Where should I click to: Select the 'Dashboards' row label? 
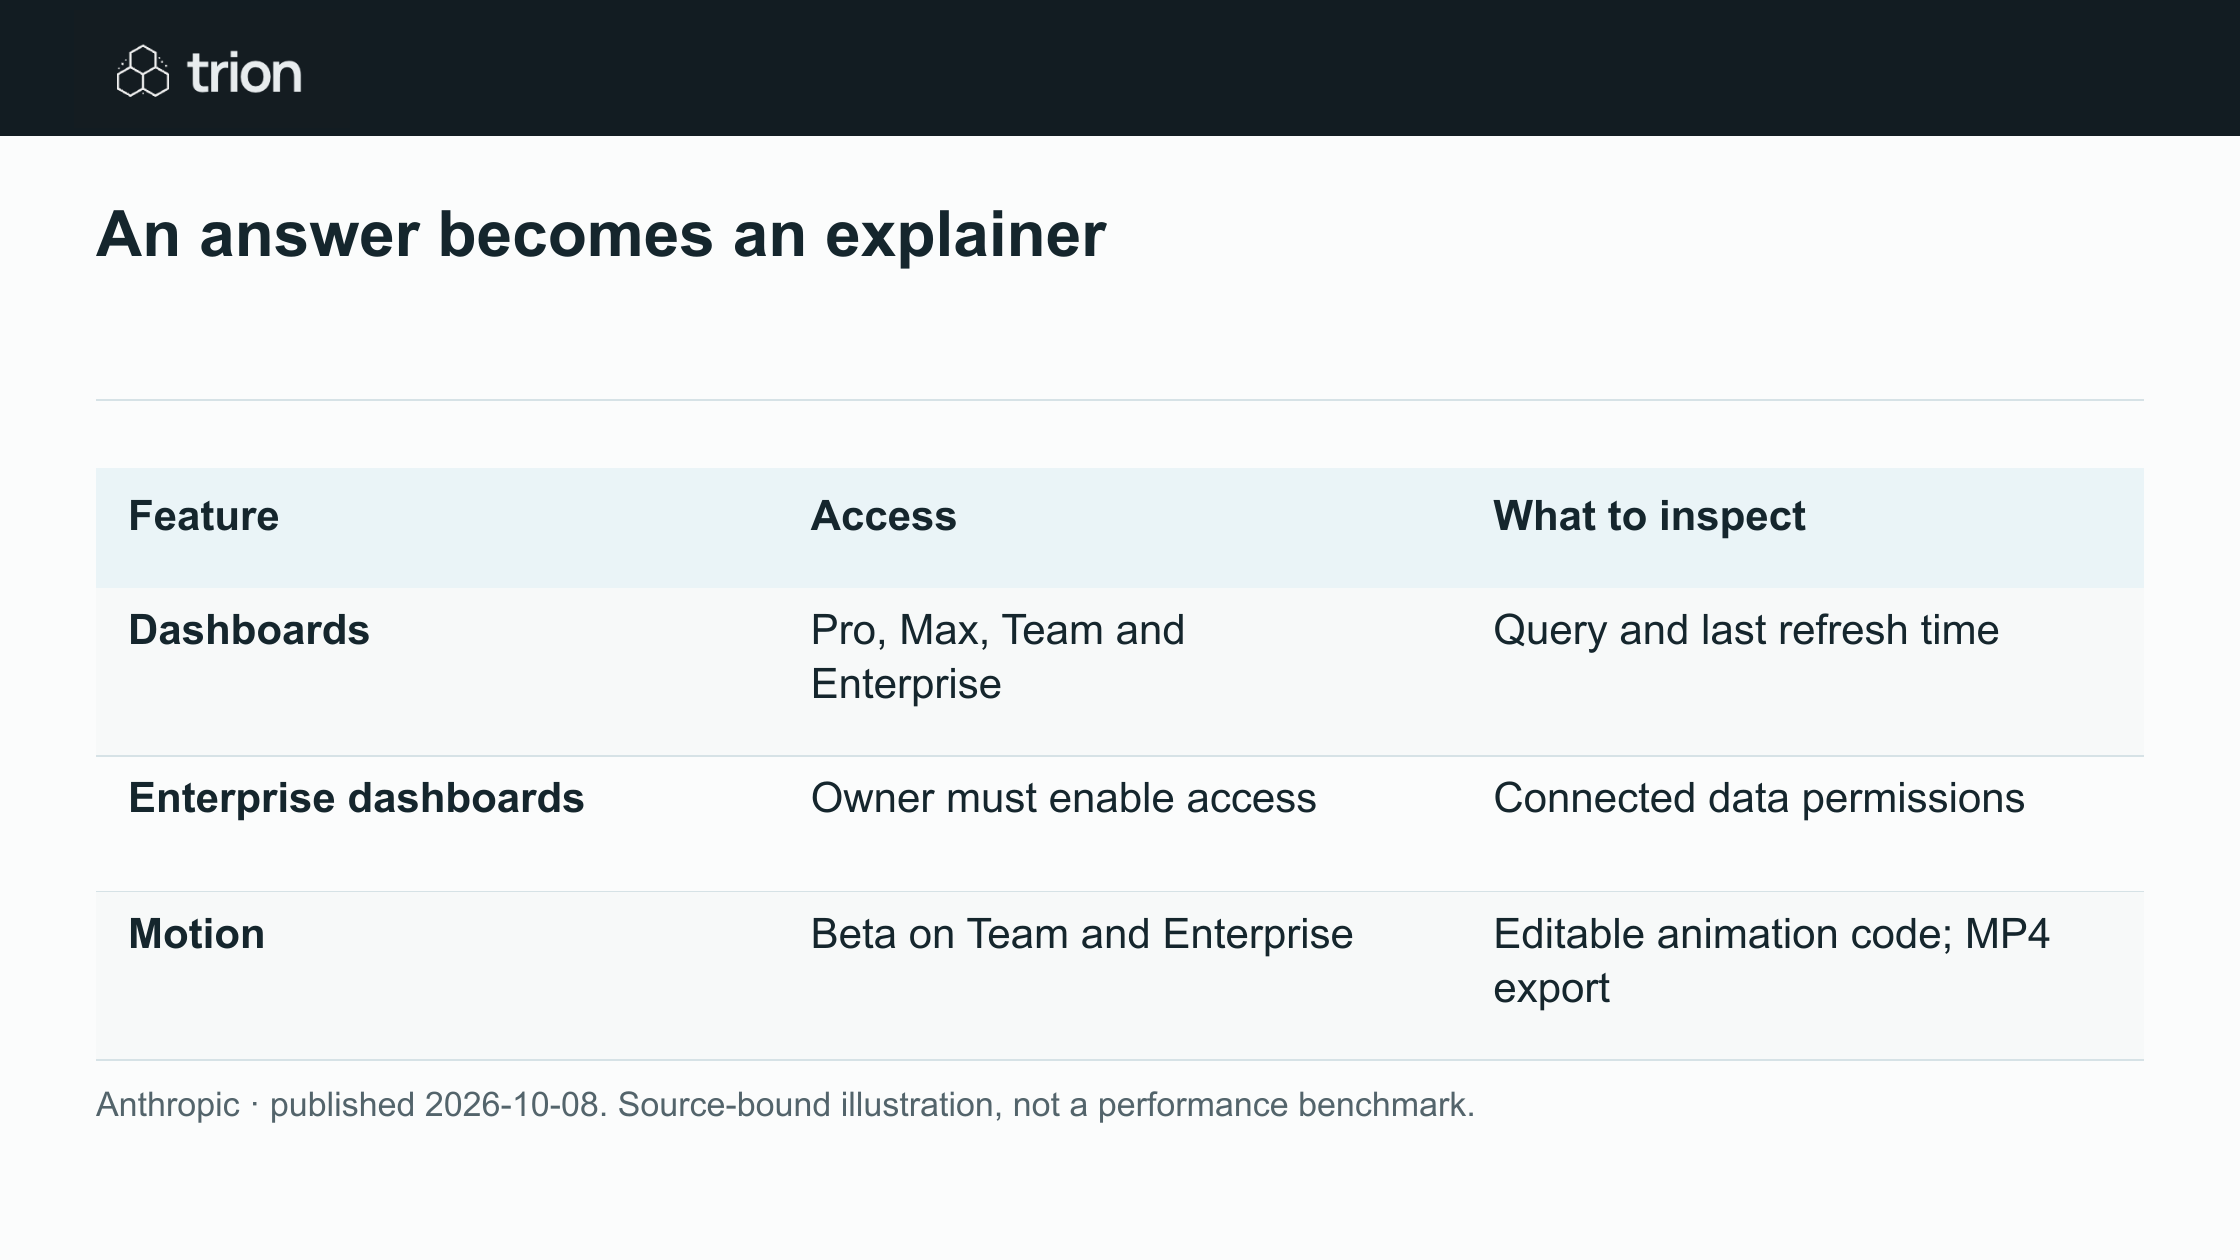(249, 630)
